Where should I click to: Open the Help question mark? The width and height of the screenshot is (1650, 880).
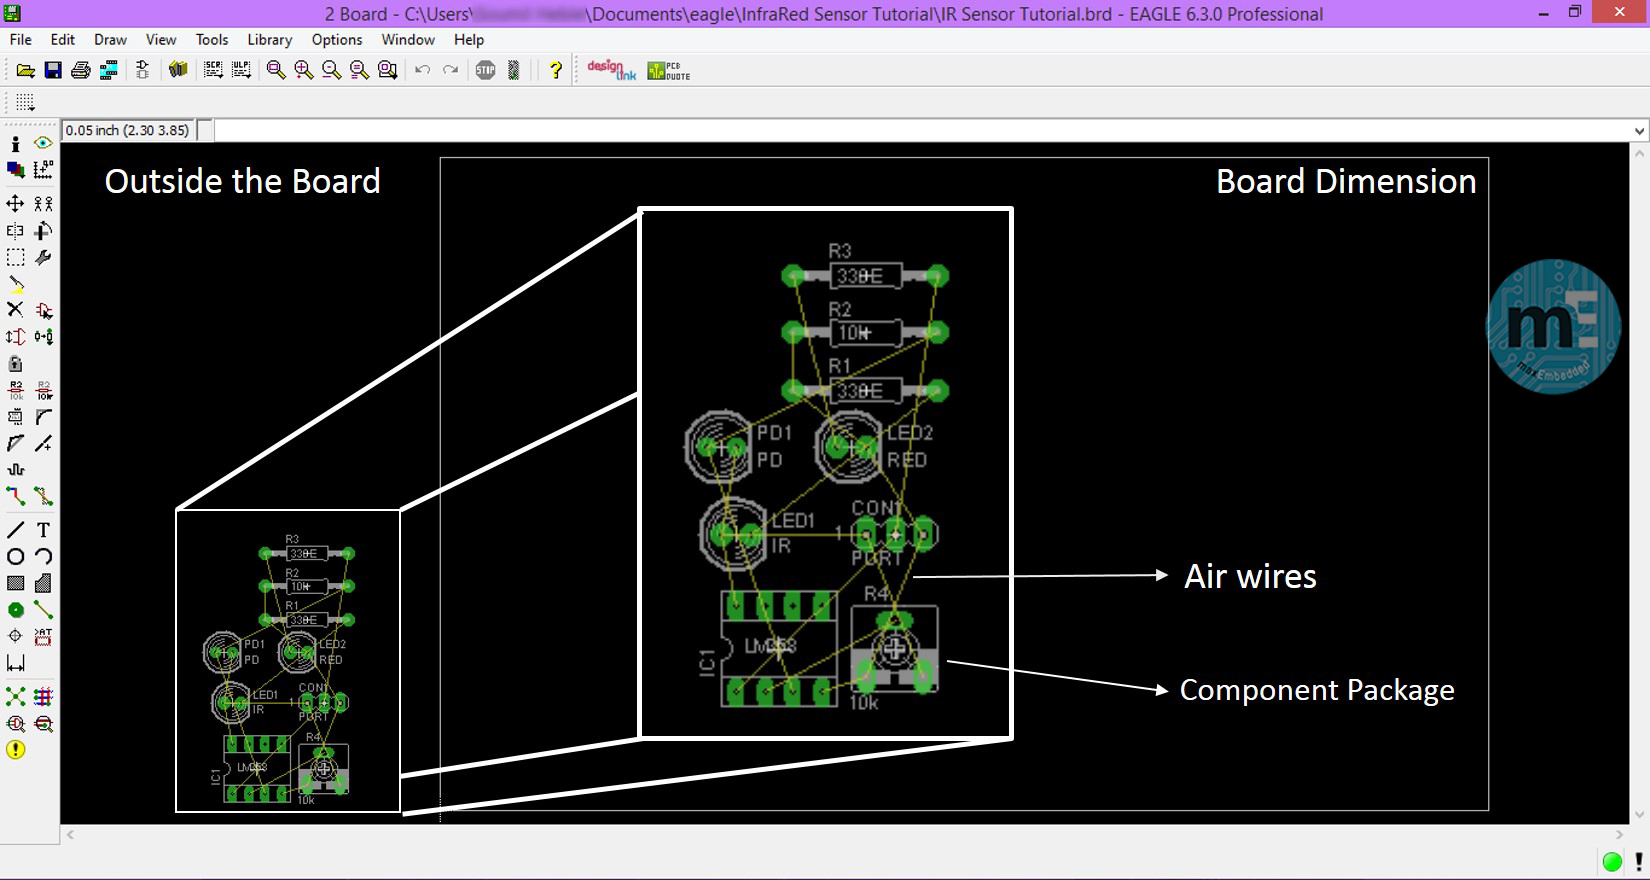(556, 70)
